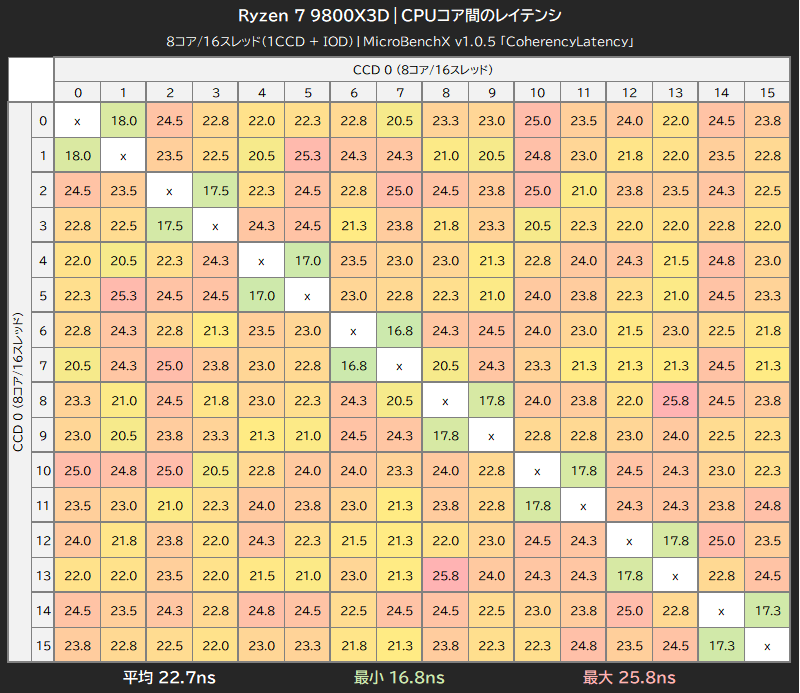
Task: Click 21.8 in row 6, column 15
Action: 767,331
